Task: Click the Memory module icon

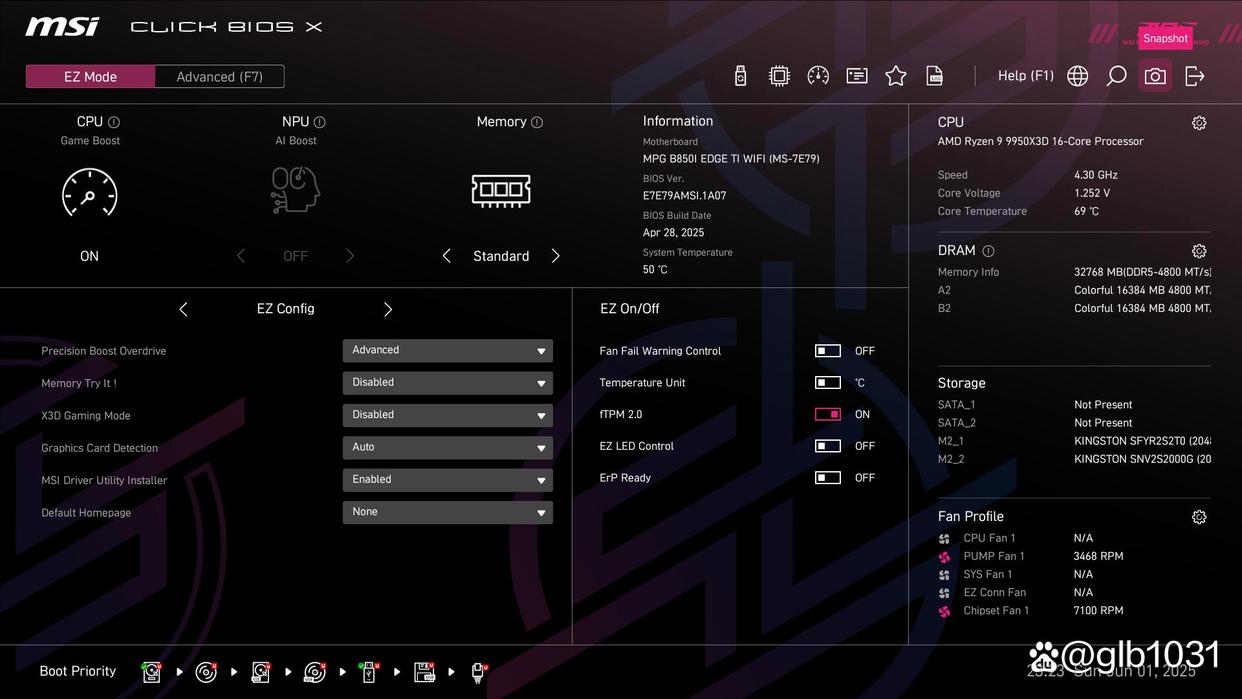Action: [x=501, y=190]
